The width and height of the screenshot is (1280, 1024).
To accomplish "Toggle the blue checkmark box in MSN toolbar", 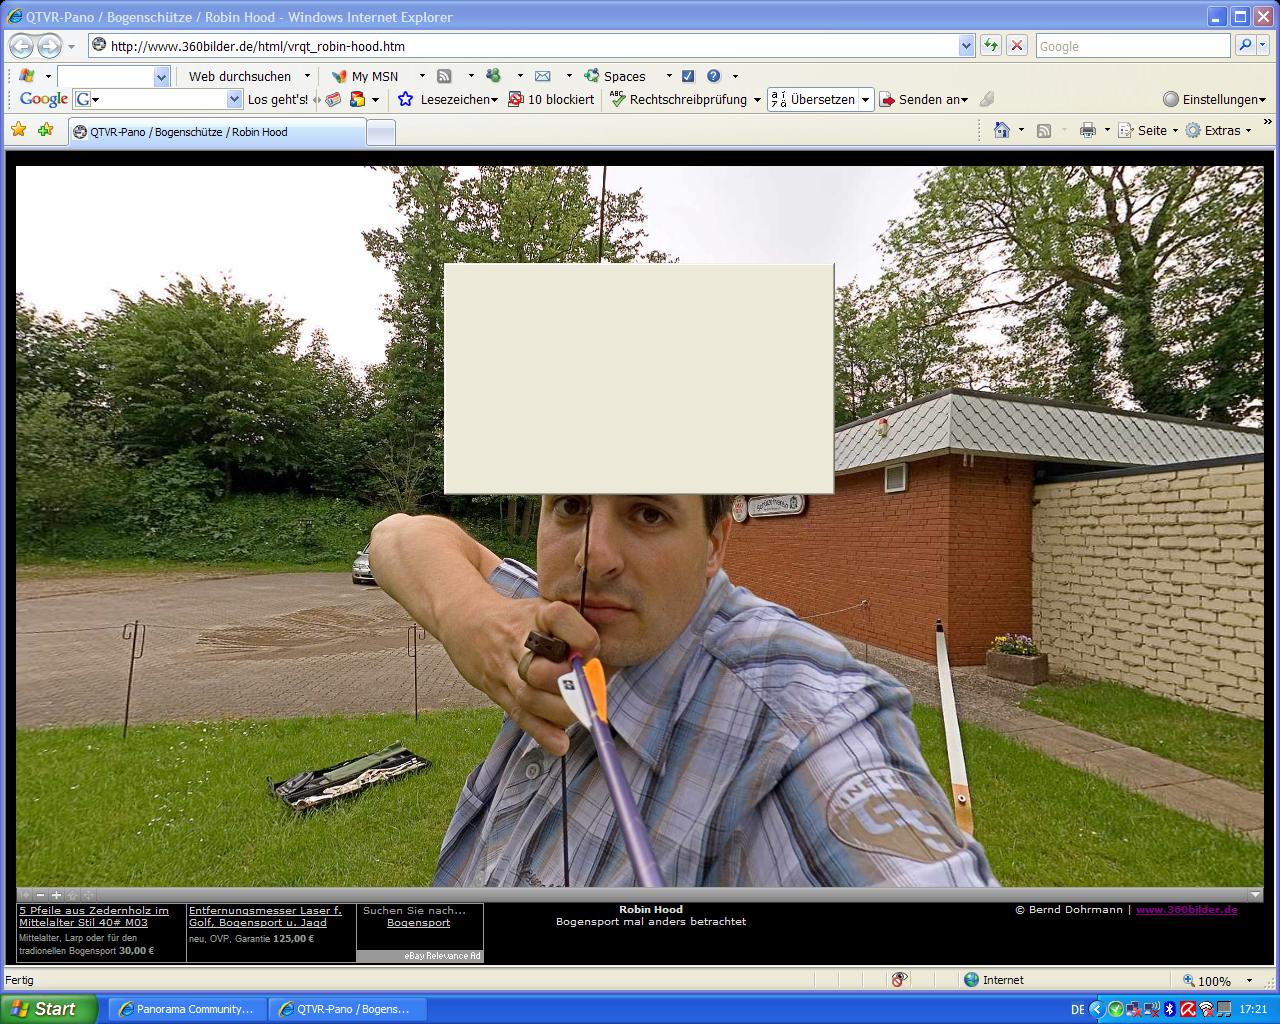I will click(688, 76).
